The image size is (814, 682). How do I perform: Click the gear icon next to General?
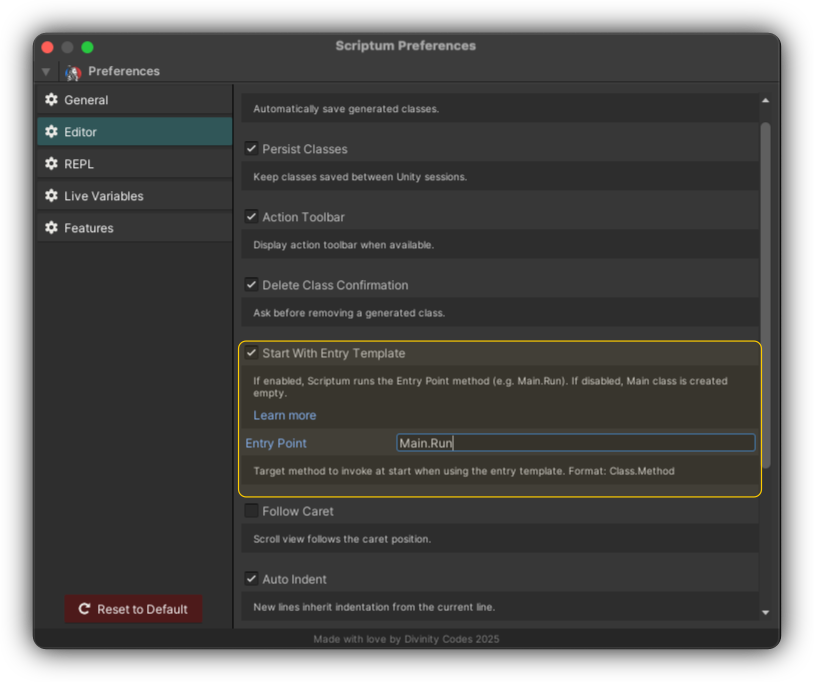pyautogui.click(x=51, y=100)
